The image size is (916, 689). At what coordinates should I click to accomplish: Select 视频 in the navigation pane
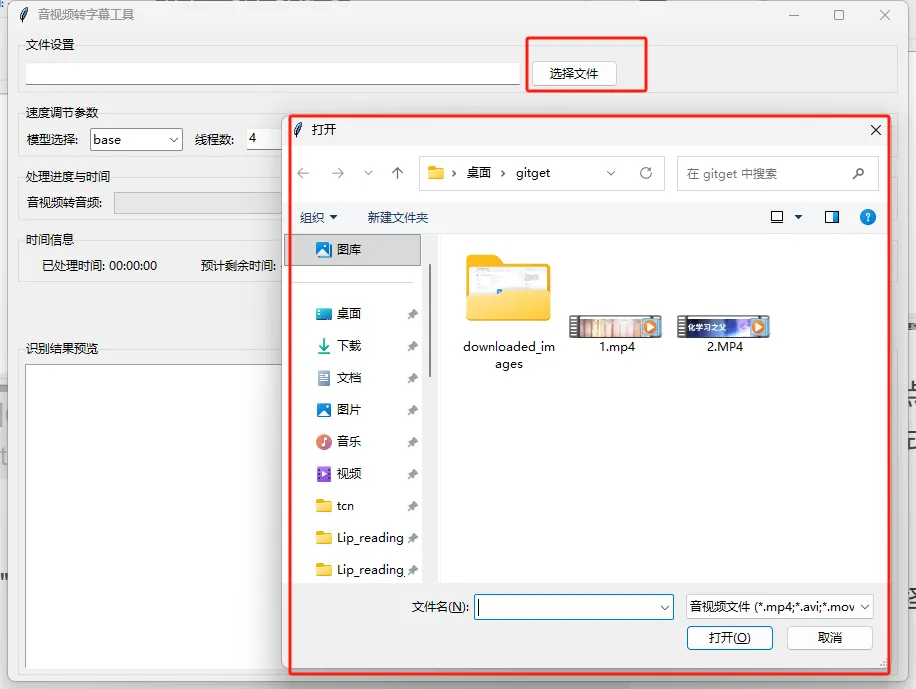point(349,473)
